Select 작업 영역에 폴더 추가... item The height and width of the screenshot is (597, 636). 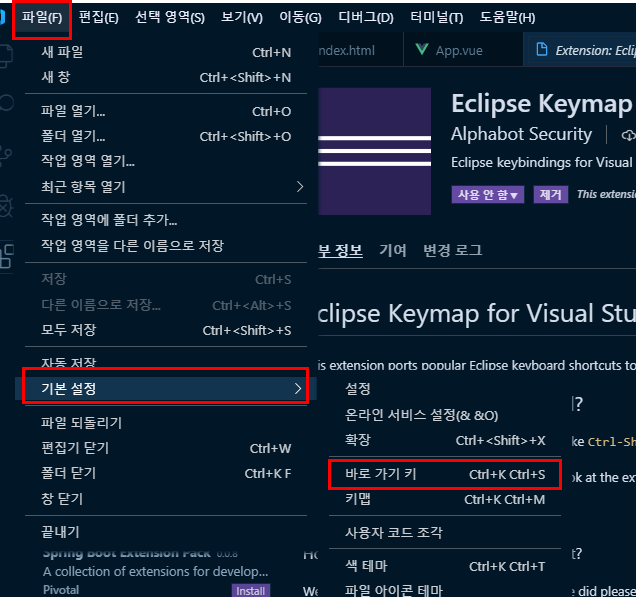(166, 220)
